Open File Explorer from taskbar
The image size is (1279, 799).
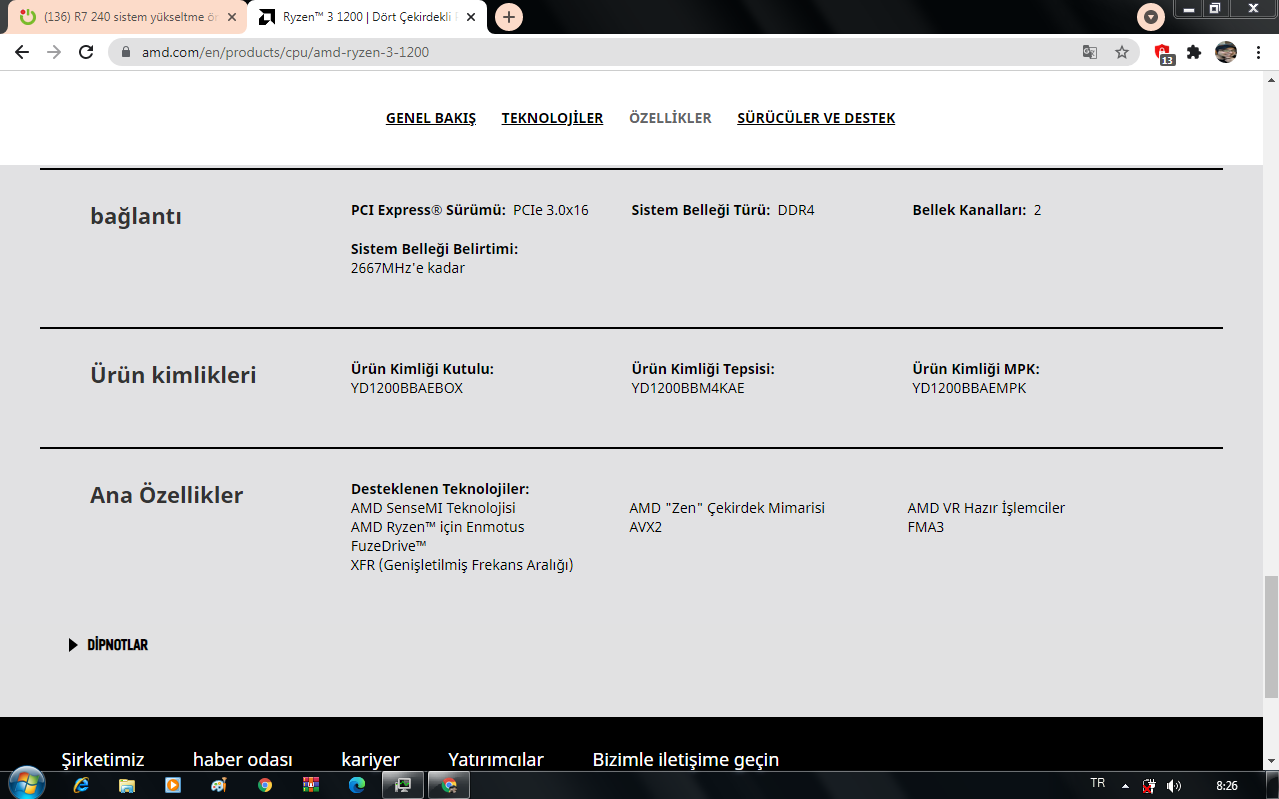click(127, 785)
